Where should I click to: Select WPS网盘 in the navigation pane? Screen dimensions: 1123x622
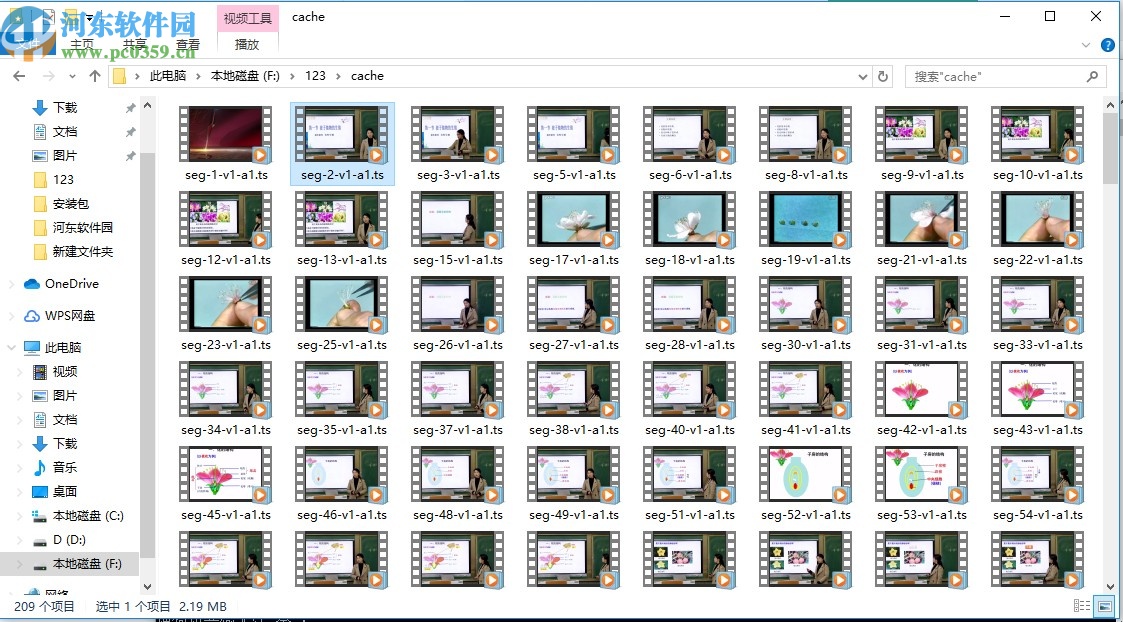pos(69,316)
